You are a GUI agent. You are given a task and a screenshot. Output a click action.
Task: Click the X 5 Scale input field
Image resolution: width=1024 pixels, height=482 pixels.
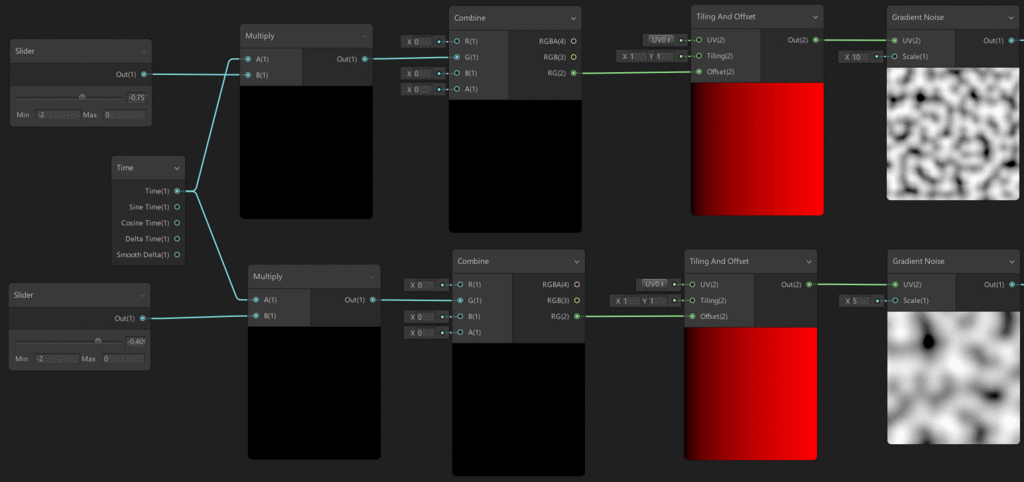pos(859,301)
